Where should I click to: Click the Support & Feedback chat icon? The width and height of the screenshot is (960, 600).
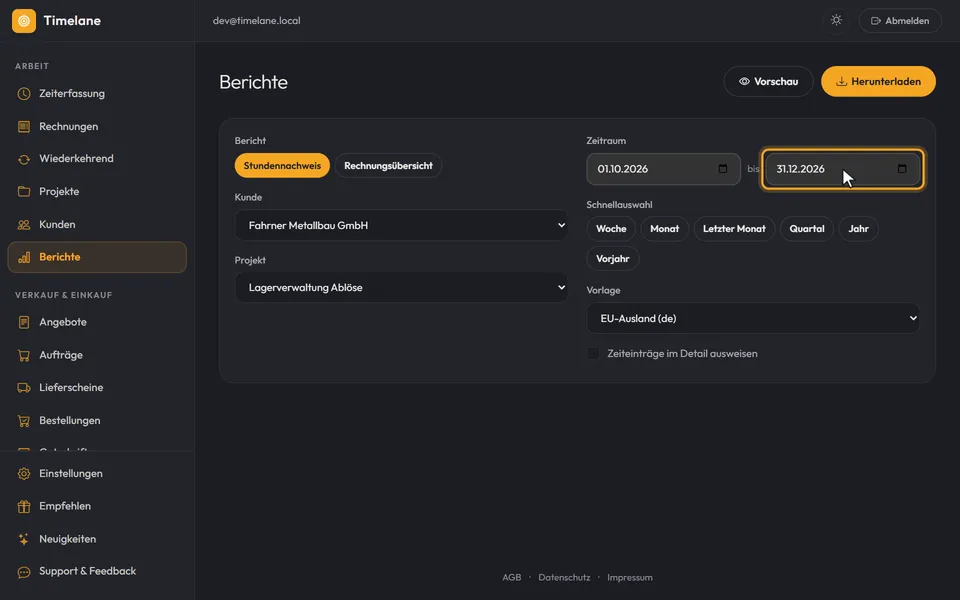pyautogui.click(x=24, y=572)
